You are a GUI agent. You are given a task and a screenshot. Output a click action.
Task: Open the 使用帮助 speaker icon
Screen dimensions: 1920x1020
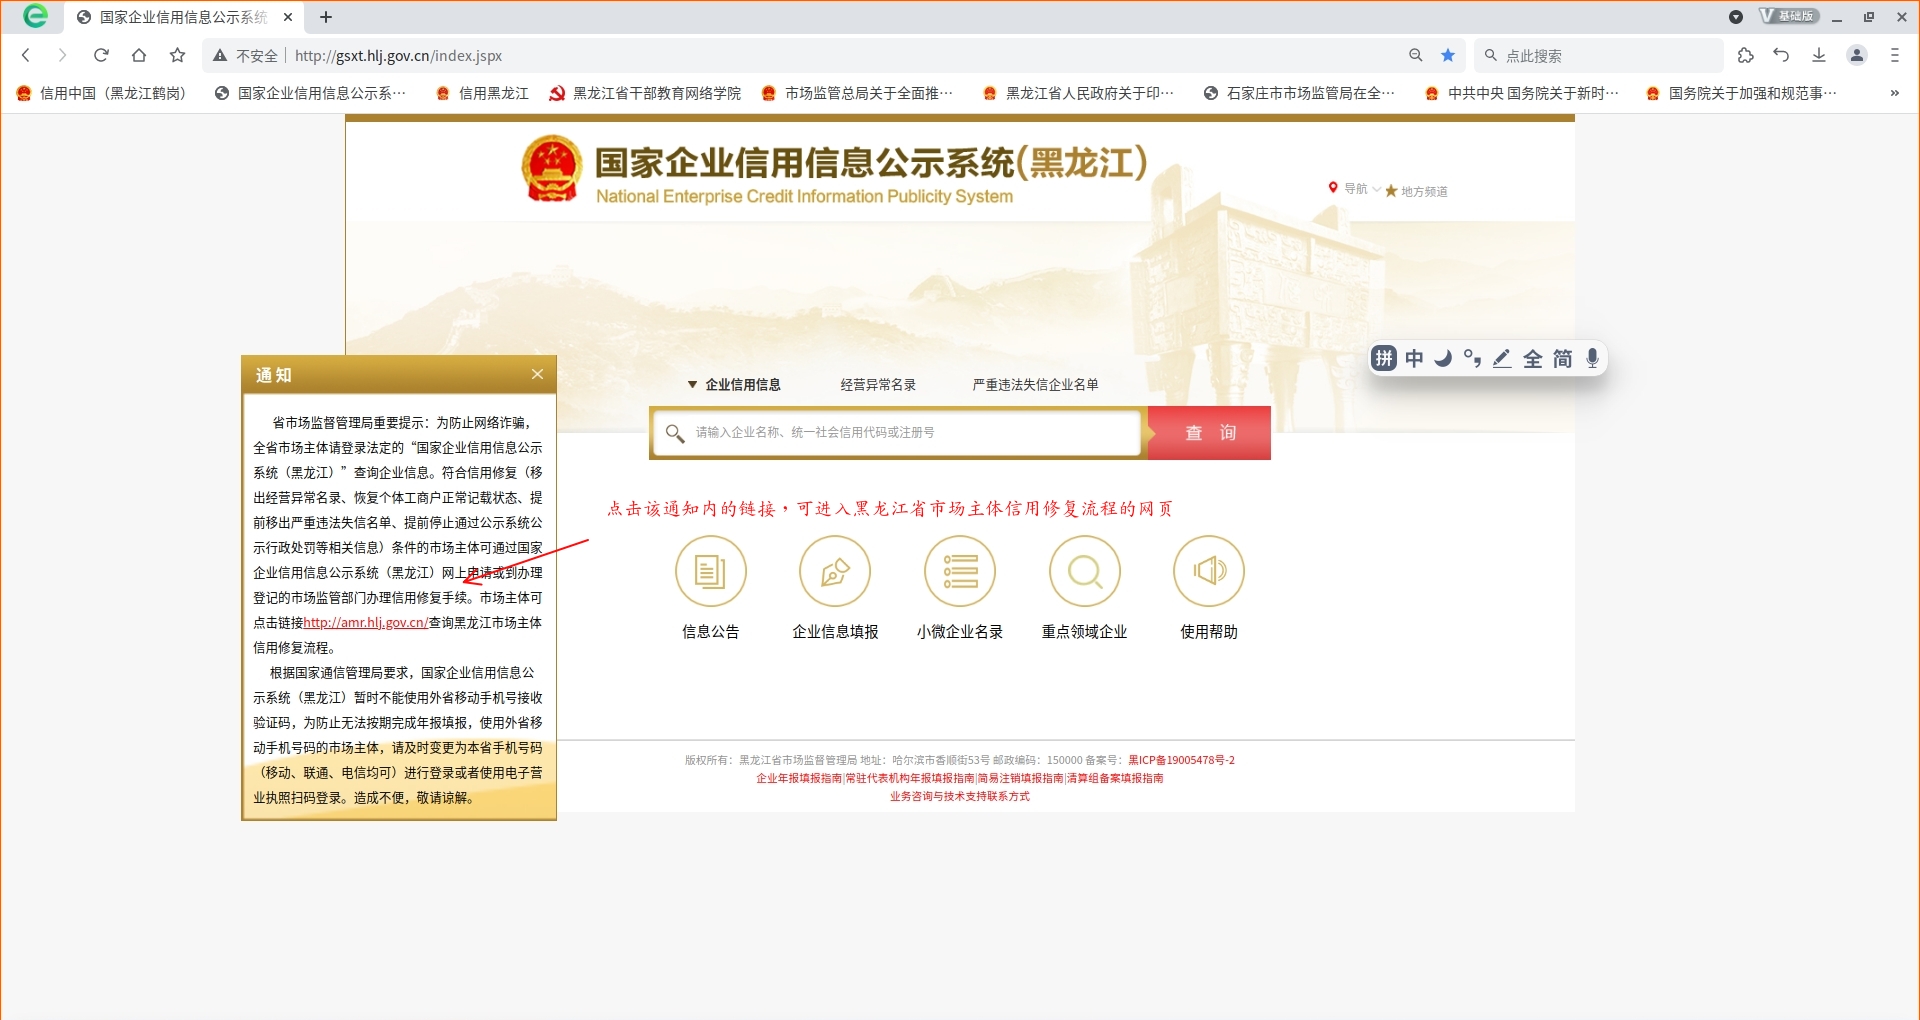pos(1208,572)
